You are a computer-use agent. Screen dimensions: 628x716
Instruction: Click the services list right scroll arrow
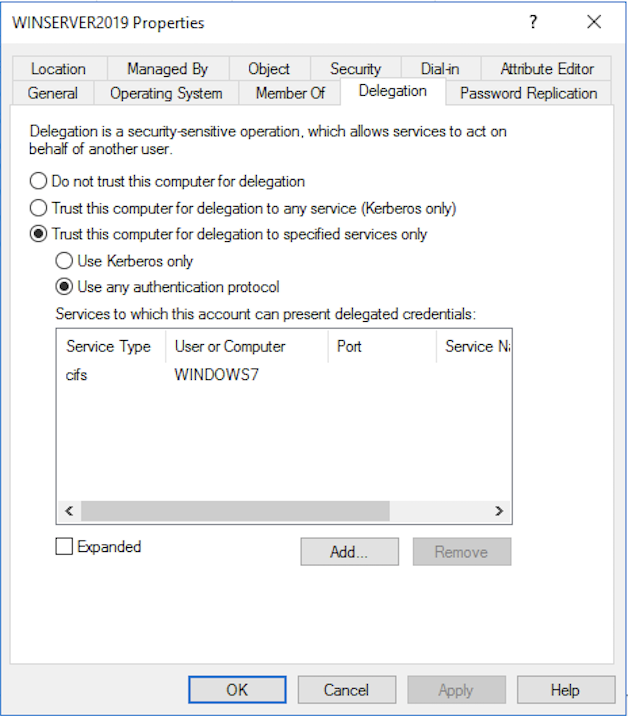(x=499, y=511)
